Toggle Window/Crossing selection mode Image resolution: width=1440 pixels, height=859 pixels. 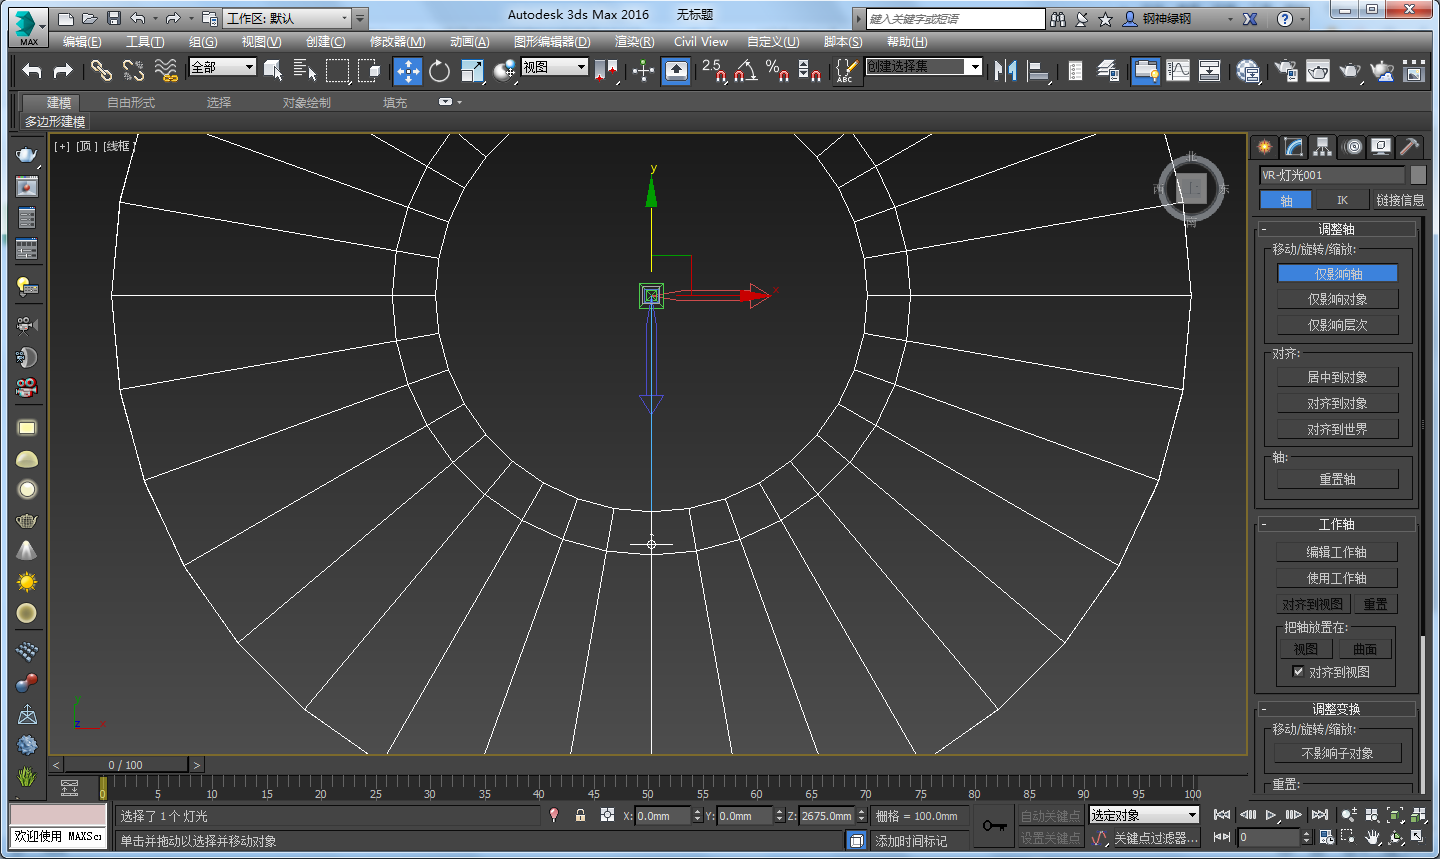(370, 70)
